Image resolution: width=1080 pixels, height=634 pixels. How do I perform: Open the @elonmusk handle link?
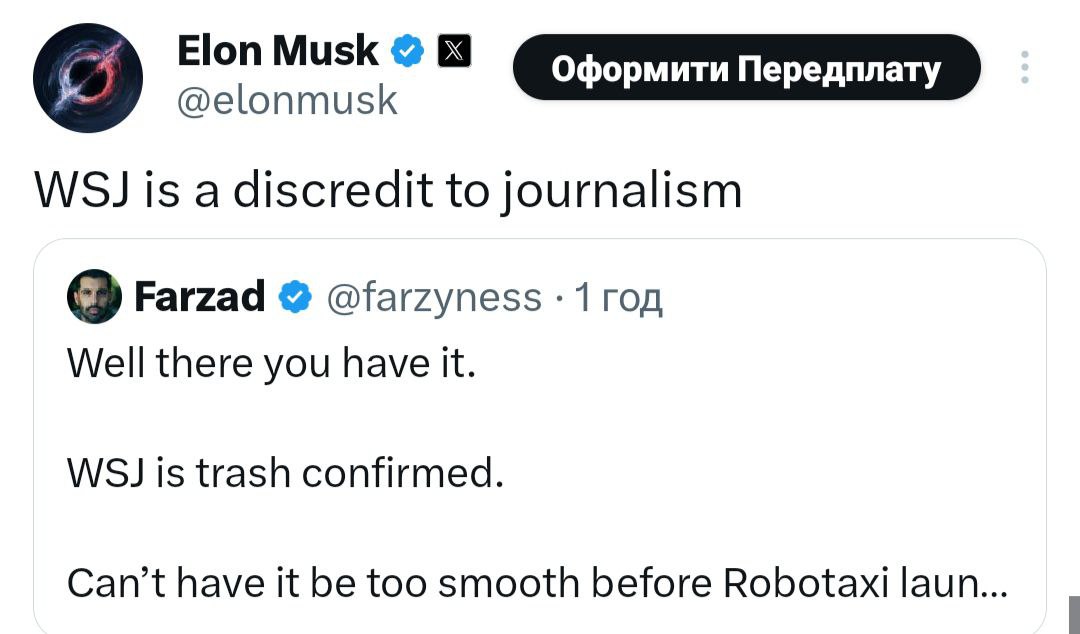[287, 101]
